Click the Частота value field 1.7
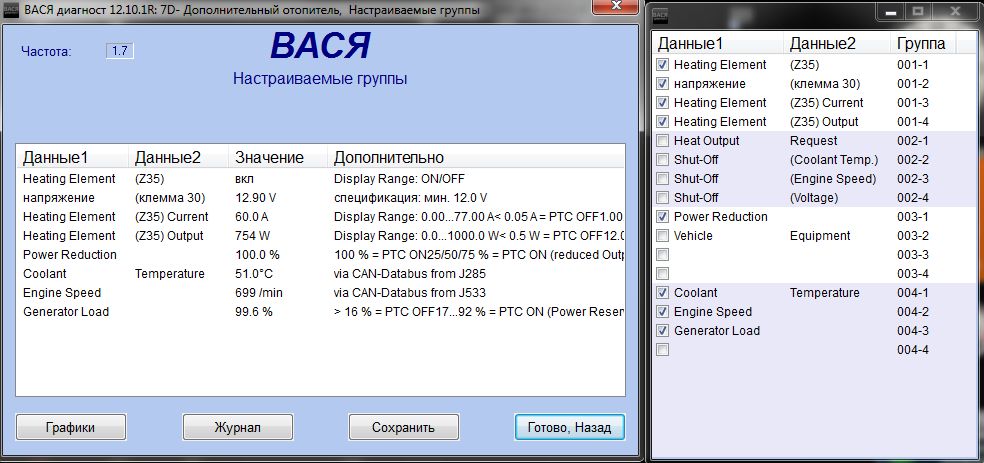The width and height of the screenshot is (984, 463). coord(120,51)
